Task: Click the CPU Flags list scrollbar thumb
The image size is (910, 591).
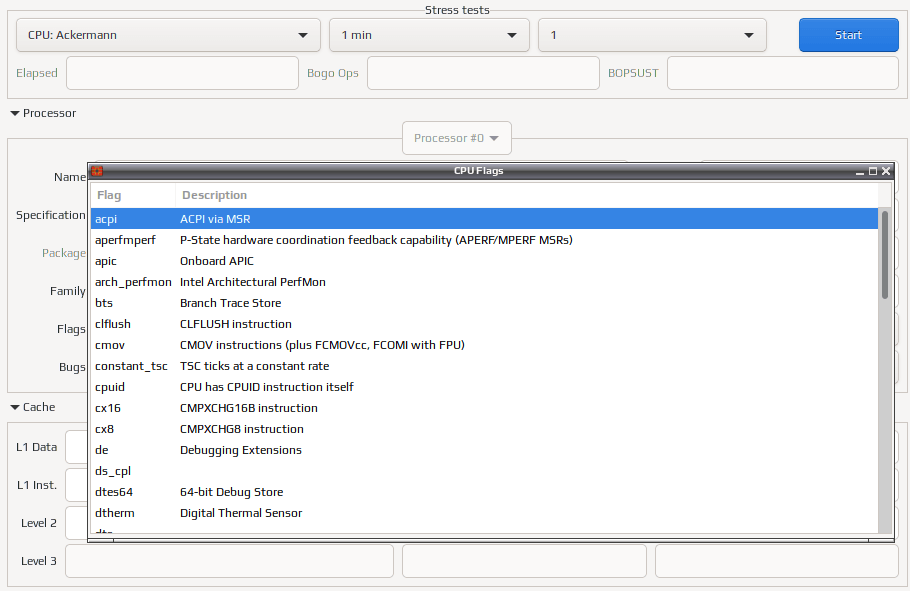Action: tap(885, 255)
